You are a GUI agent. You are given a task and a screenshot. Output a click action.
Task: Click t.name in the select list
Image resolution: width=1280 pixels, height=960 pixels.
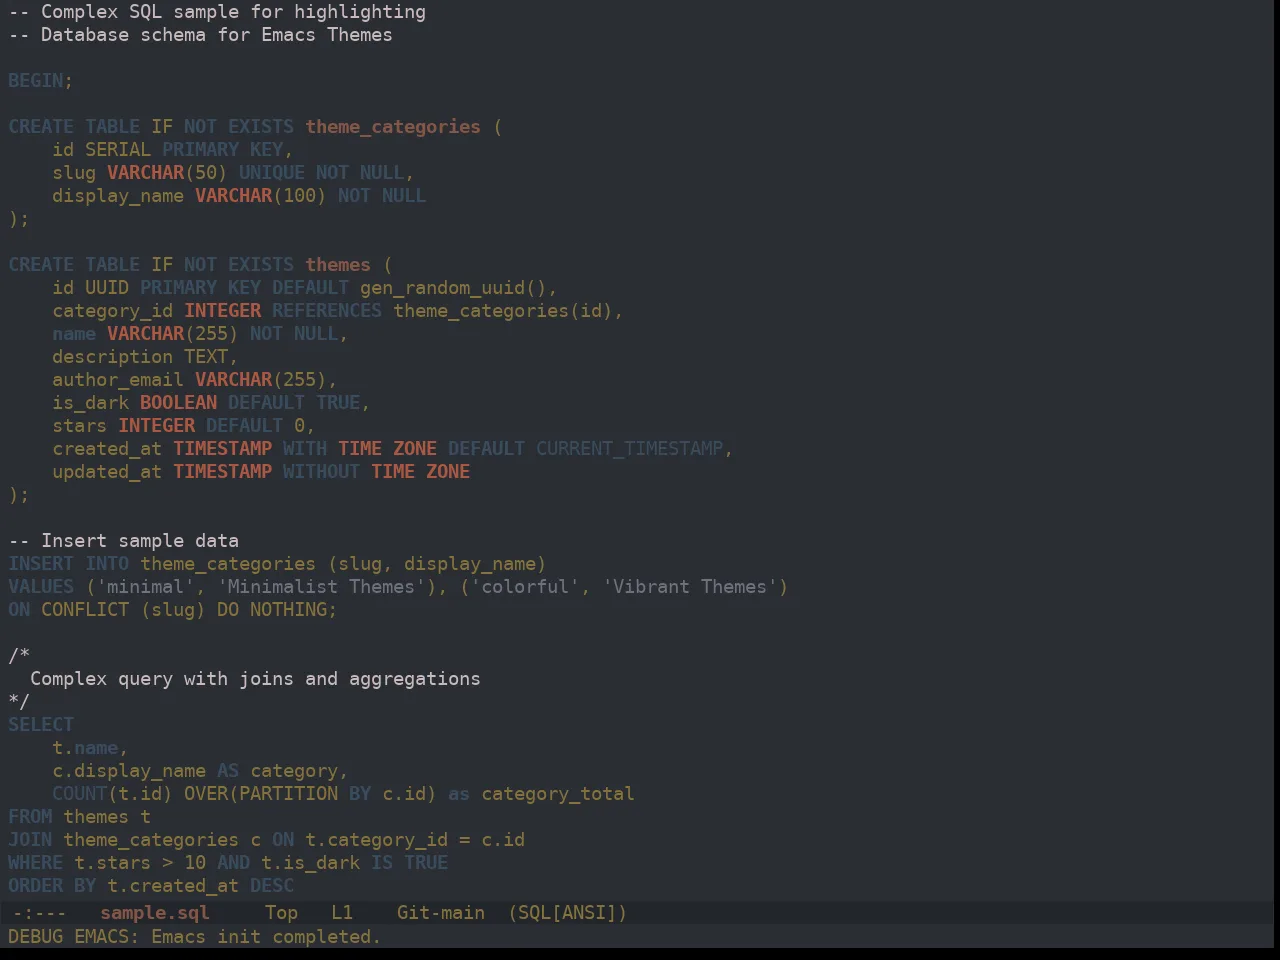coord(85,747)
